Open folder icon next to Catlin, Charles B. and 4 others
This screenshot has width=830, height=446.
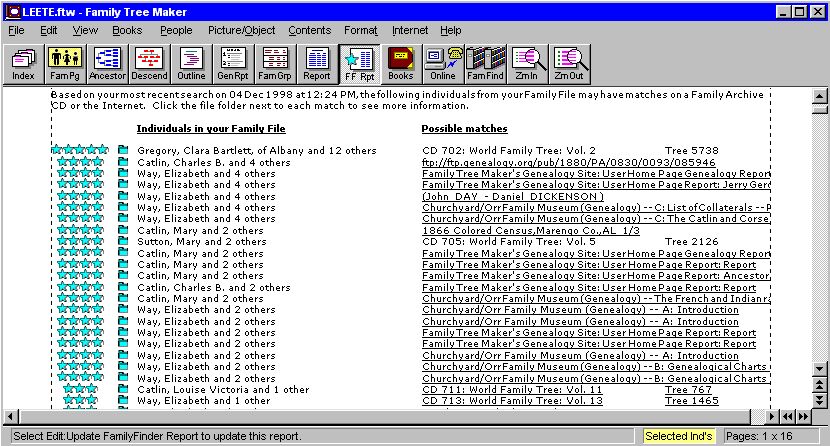[123, 162]
